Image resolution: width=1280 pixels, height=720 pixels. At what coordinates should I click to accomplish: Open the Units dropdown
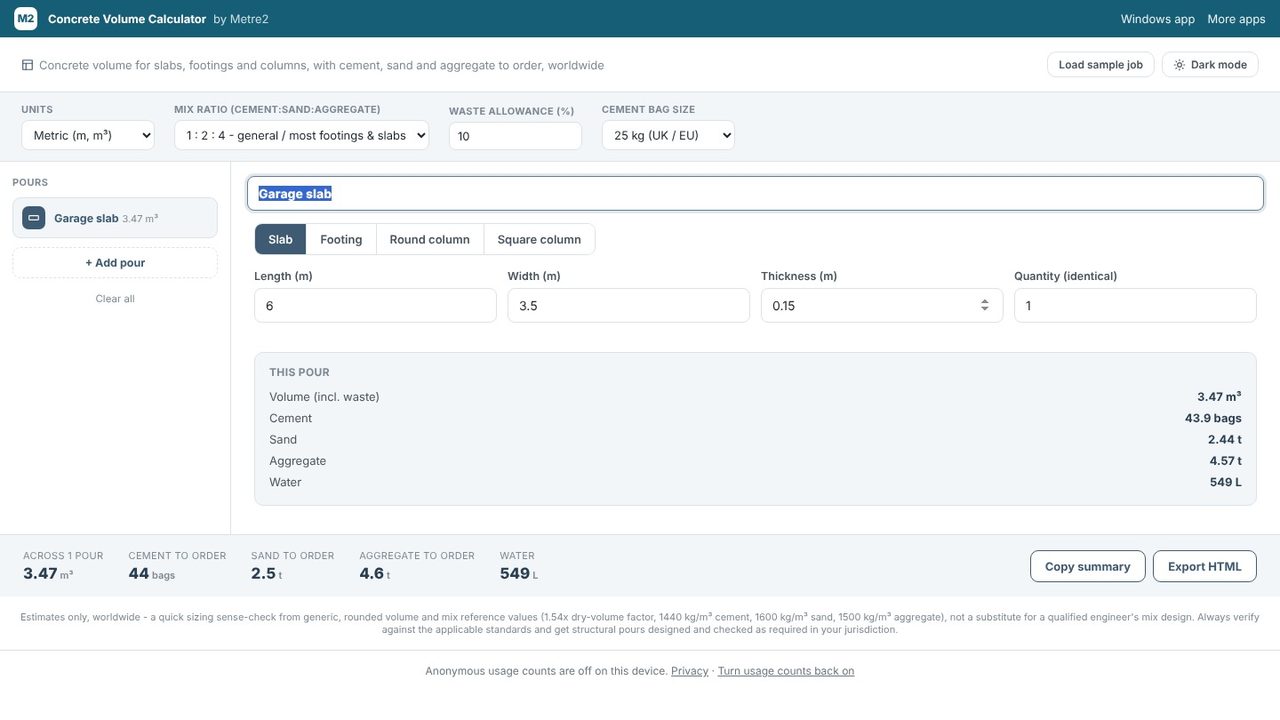click(x=88, y=135)
